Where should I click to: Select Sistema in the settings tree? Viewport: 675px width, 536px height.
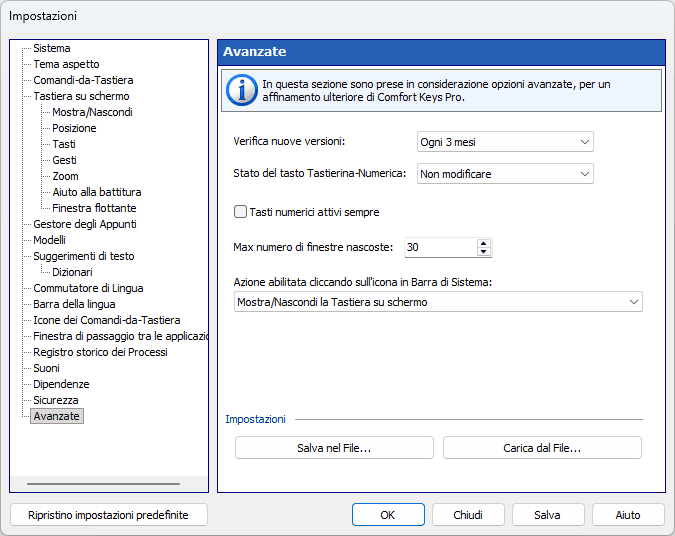click(52, 48)
